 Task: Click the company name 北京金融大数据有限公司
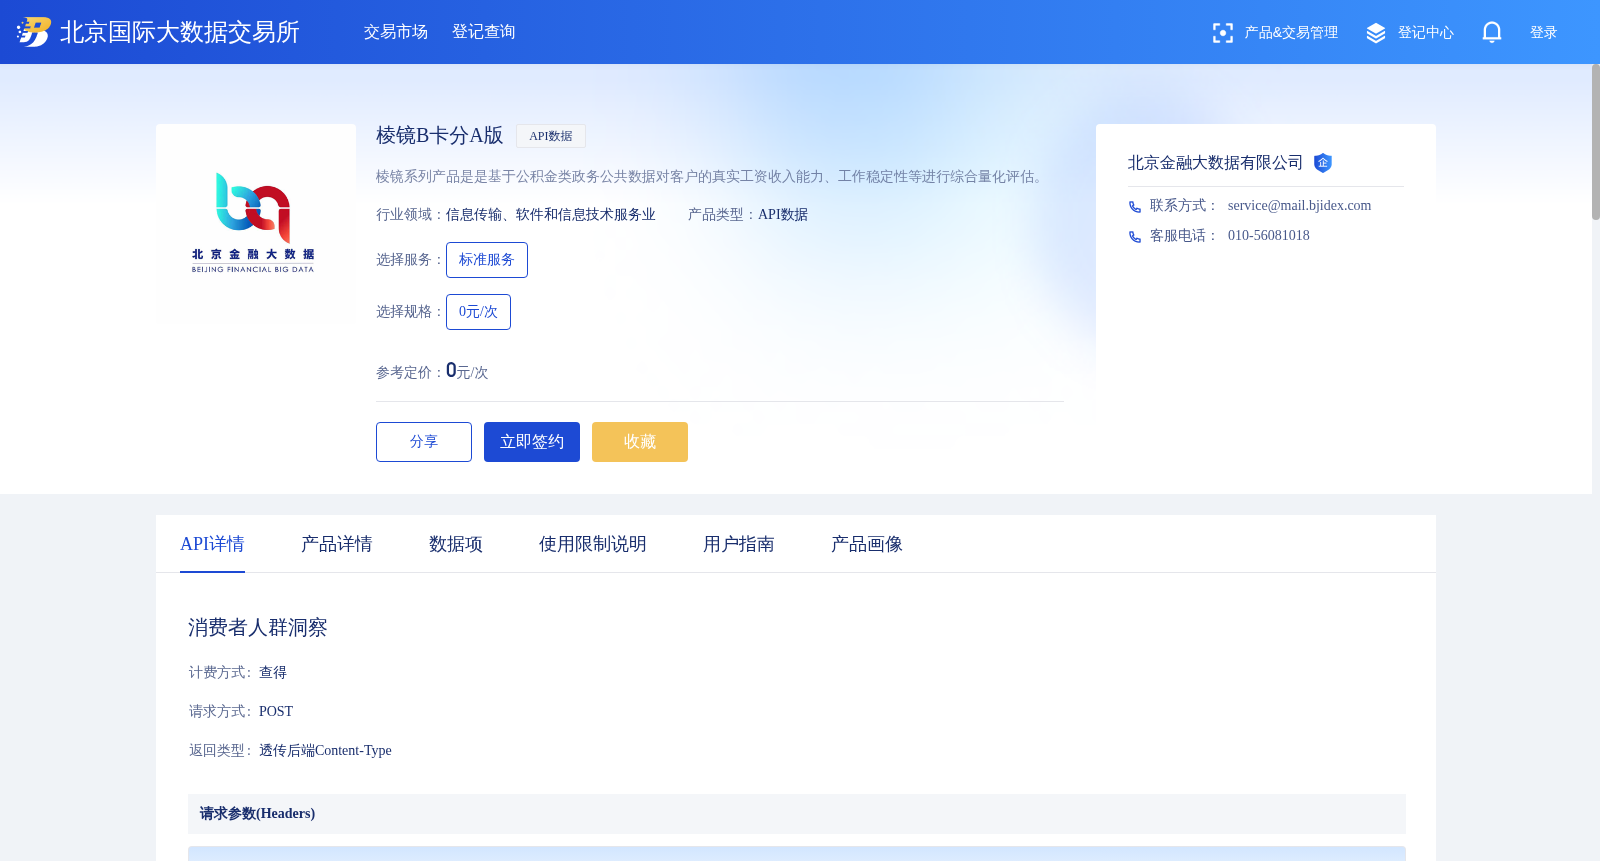[x=1215, y=163]
